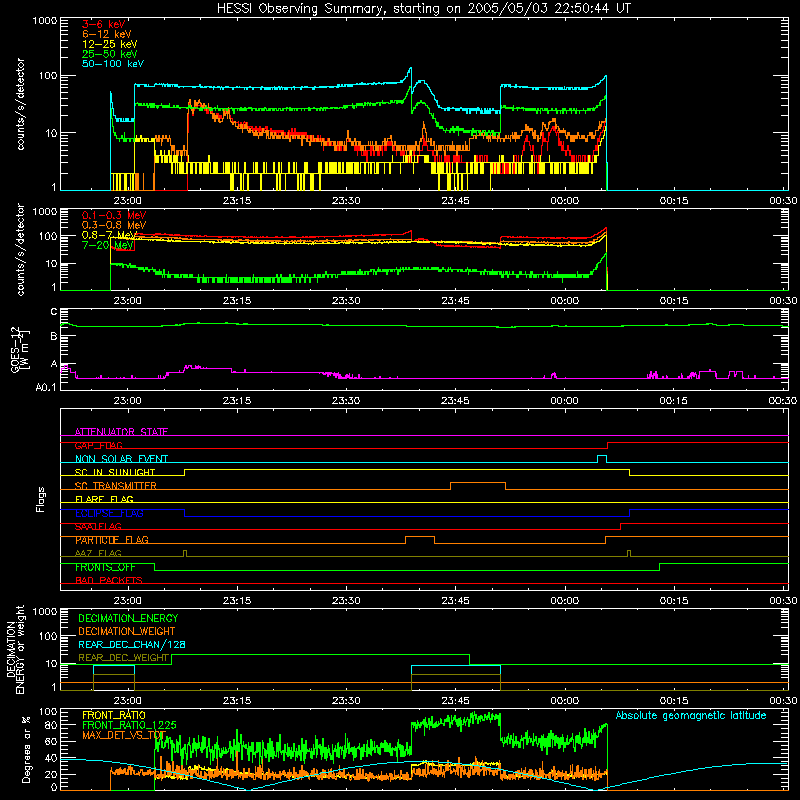Select the FRONTS_OFF flag label
The height and width of the screenshot is (800, 800).
(x=105, y=567)
